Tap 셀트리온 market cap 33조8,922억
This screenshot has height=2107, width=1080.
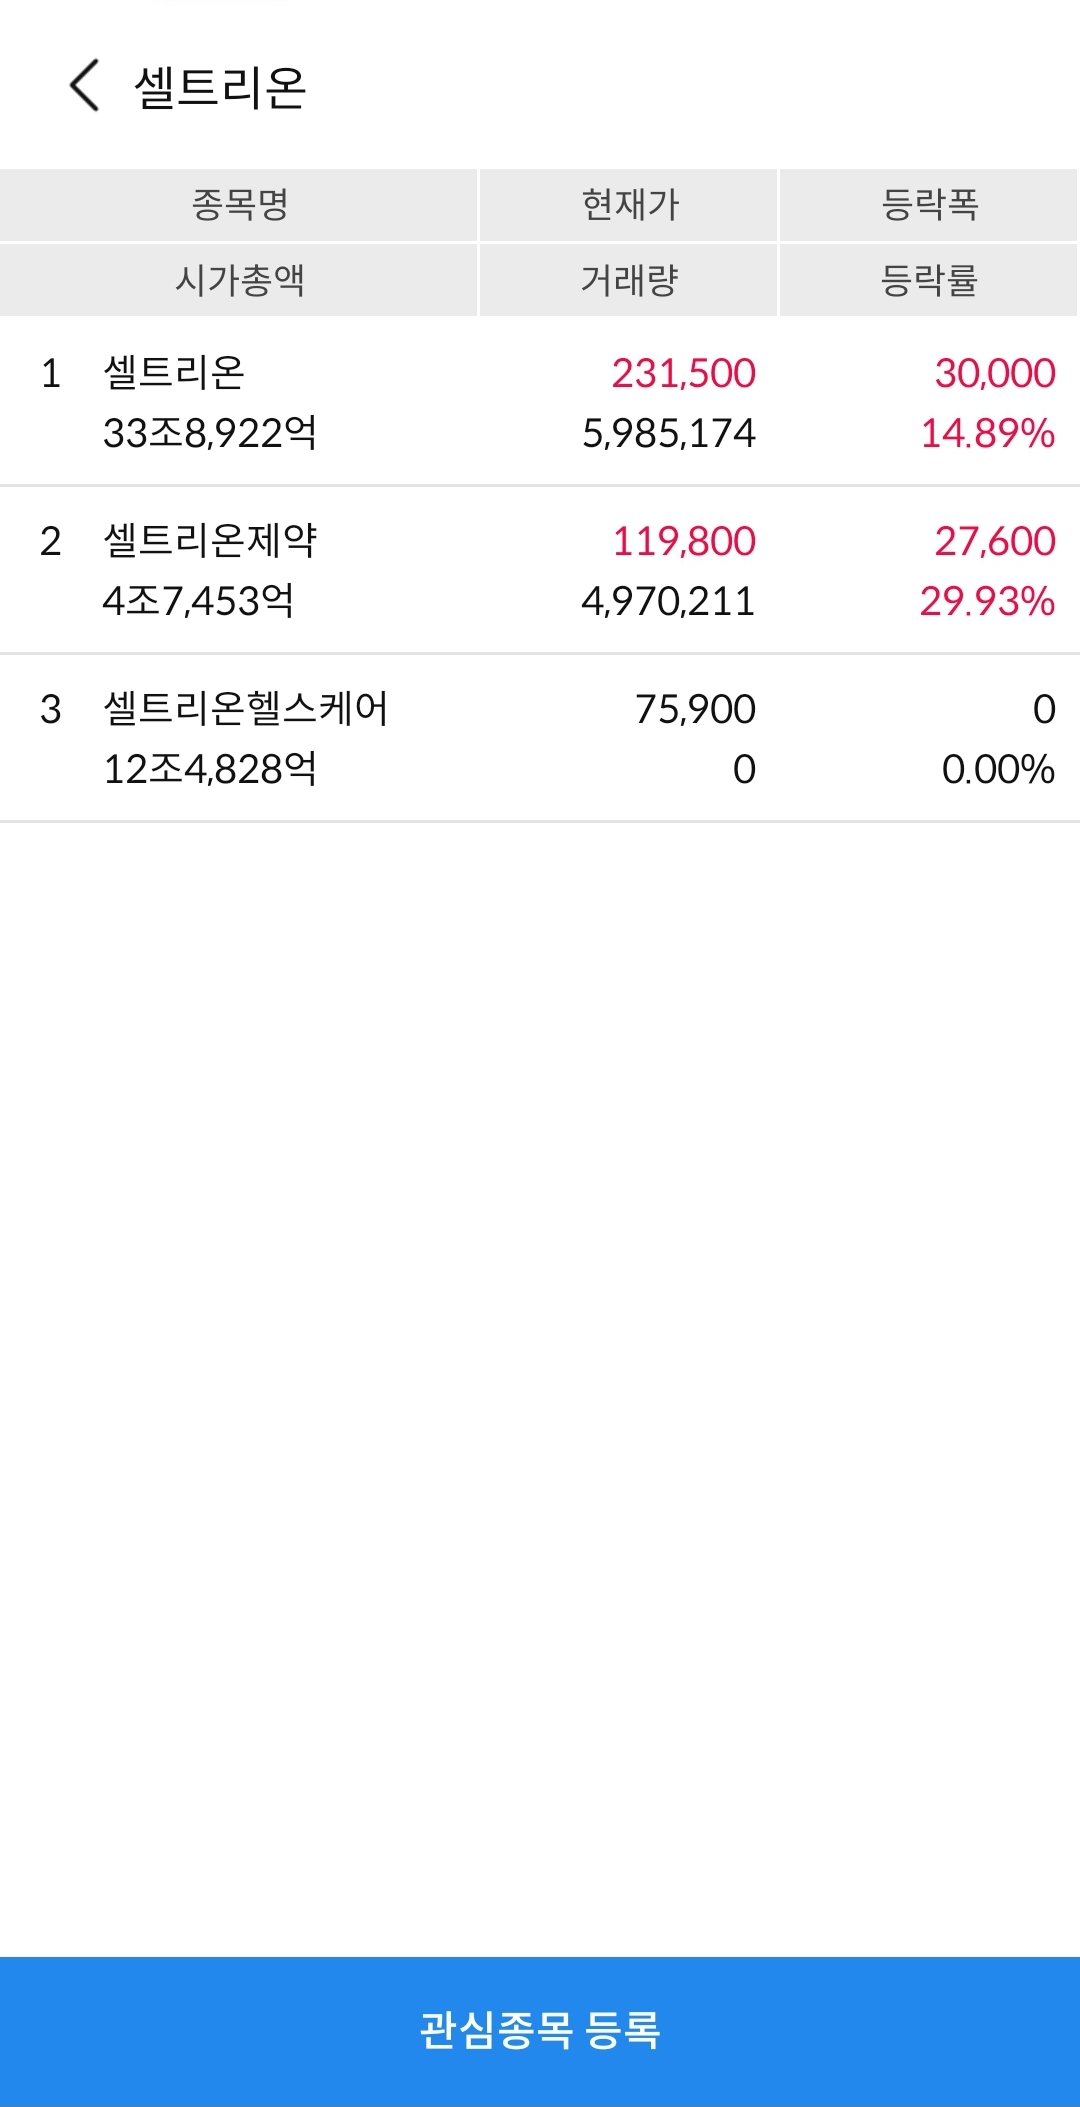click(x=210, y=434)
